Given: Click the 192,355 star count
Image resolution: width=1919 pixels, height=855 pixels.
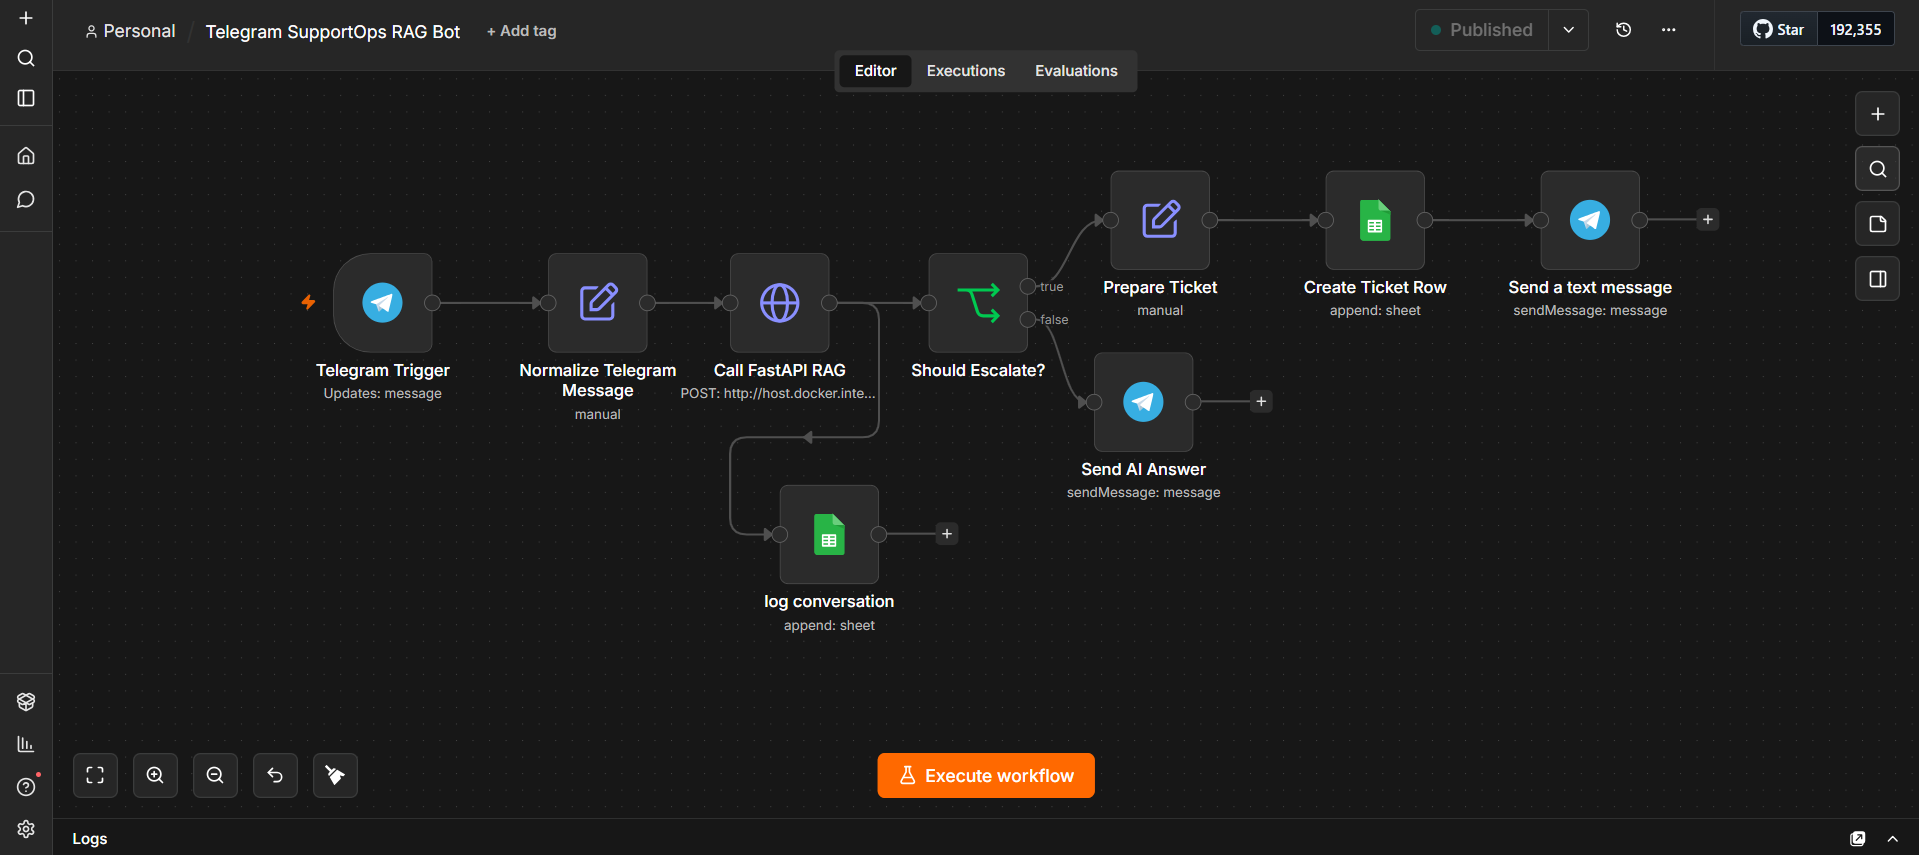Looking at the screenshot, I should point(1856,30).
